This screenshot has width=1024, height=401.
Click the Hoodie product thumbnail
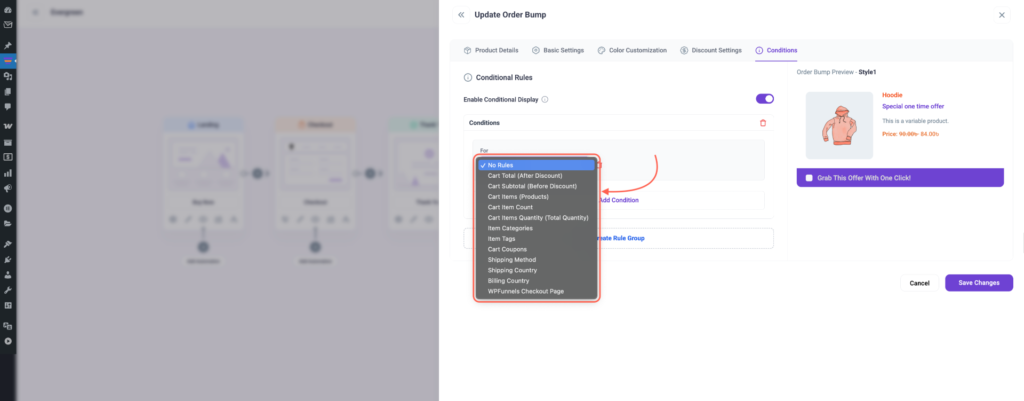click(x=839, y=125)
